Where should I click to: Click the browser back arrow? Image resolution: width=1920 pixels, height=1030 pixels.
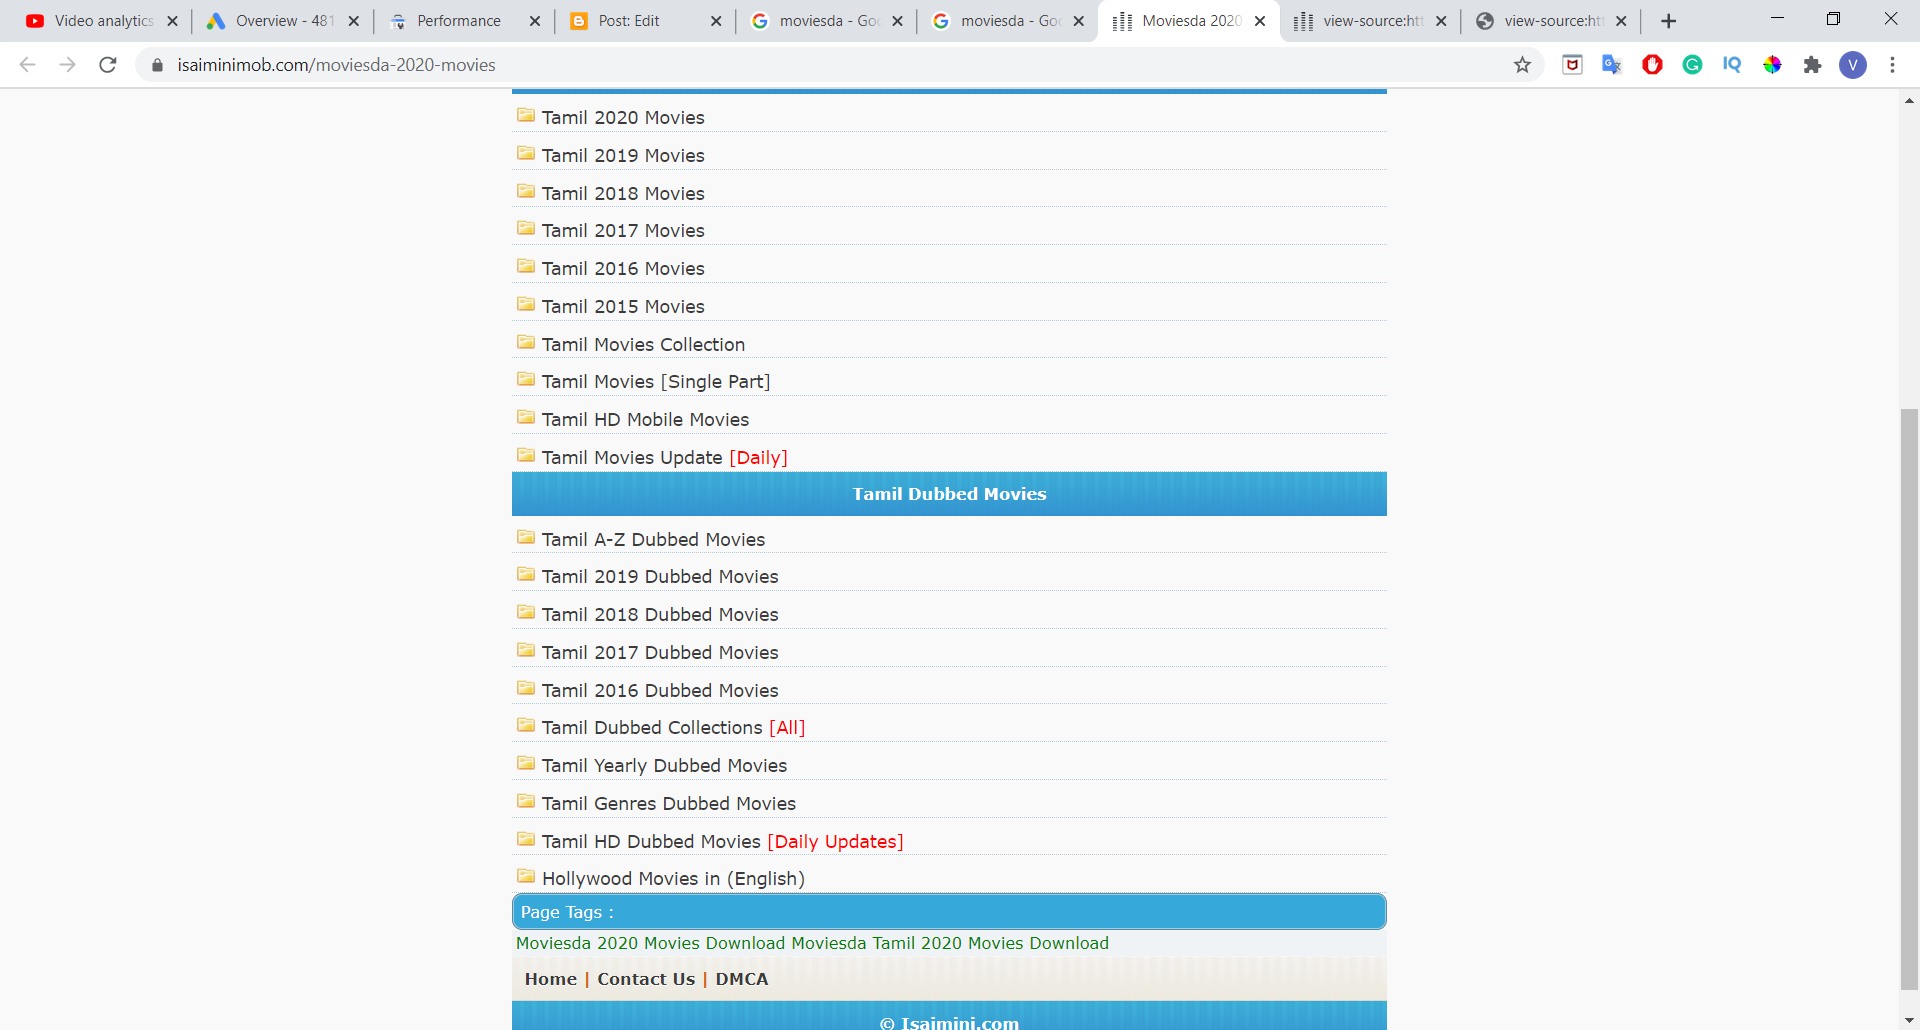click(28, 65)
